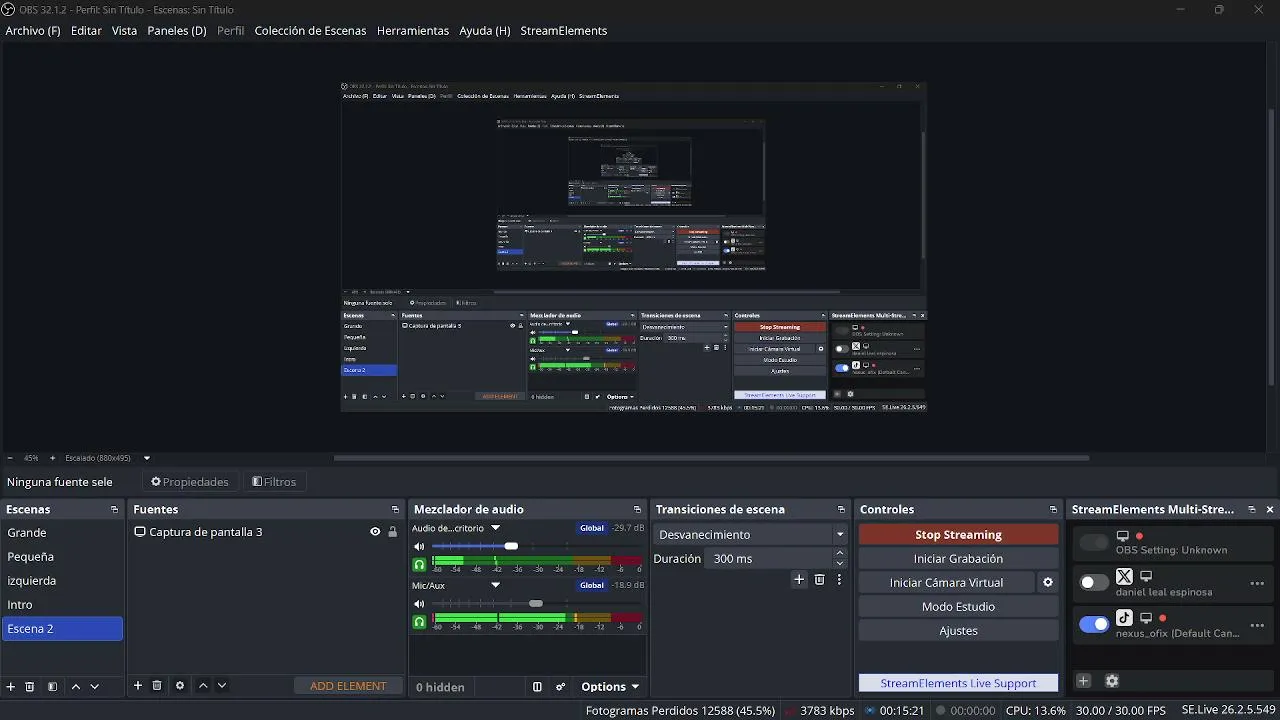Open the StreamElements menu
This screenshot has width=1280, height=720.
pos(564,31)
